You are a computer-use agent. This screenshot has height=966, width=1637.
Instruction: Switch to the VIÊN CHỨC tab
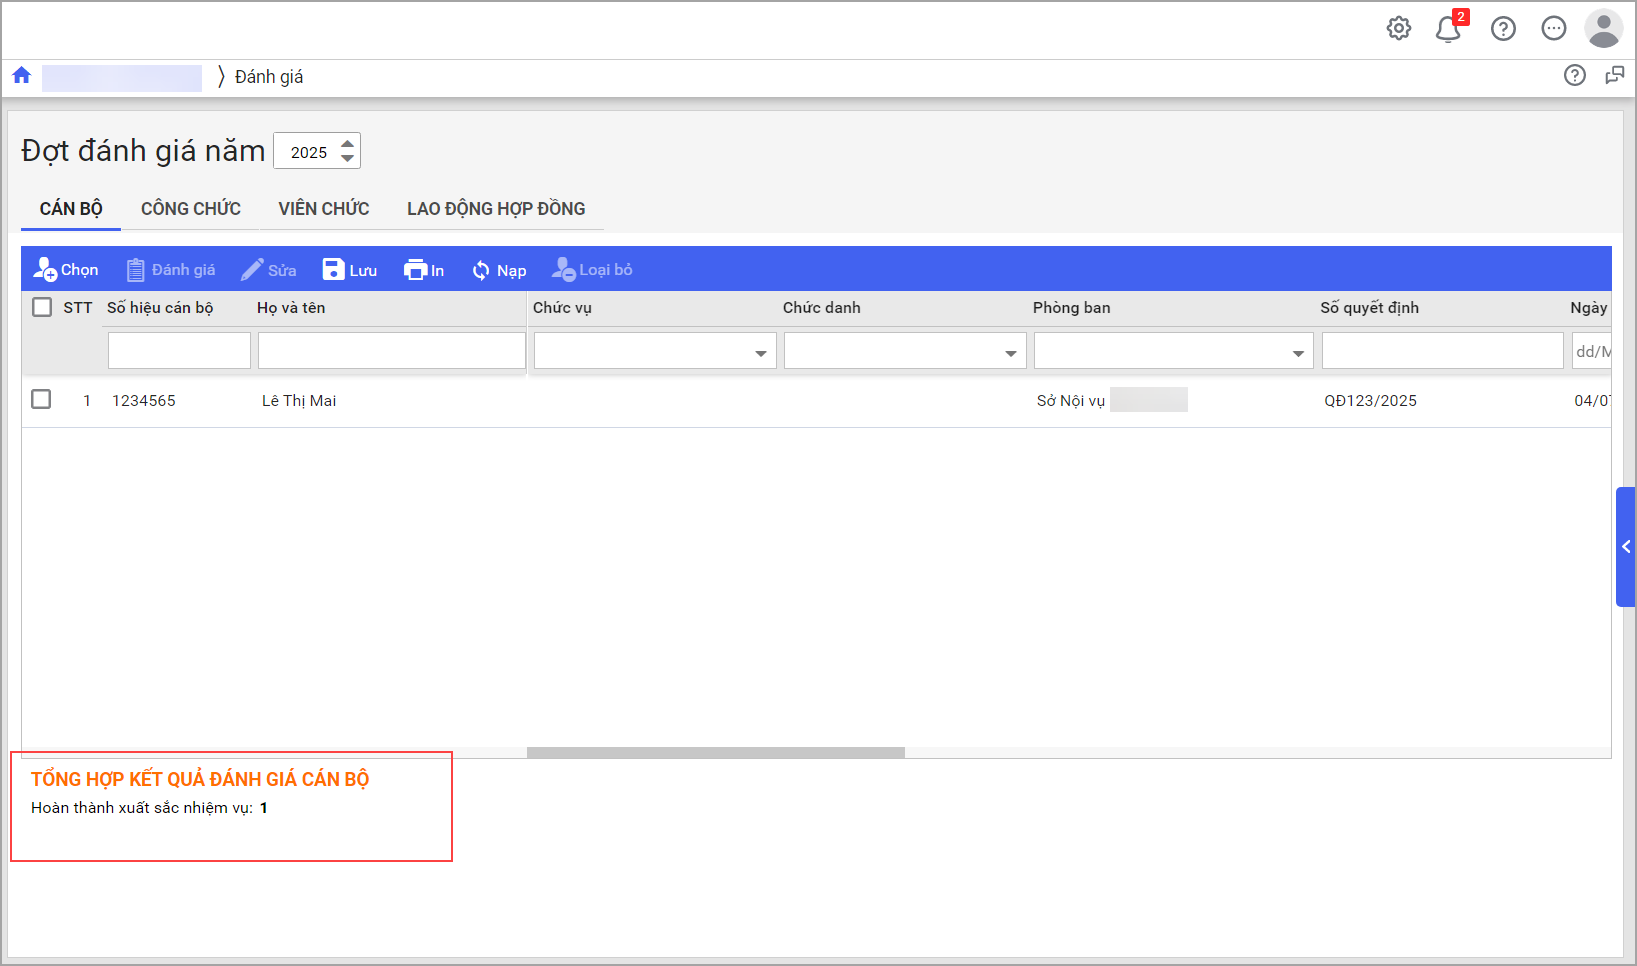coord(323,209)
